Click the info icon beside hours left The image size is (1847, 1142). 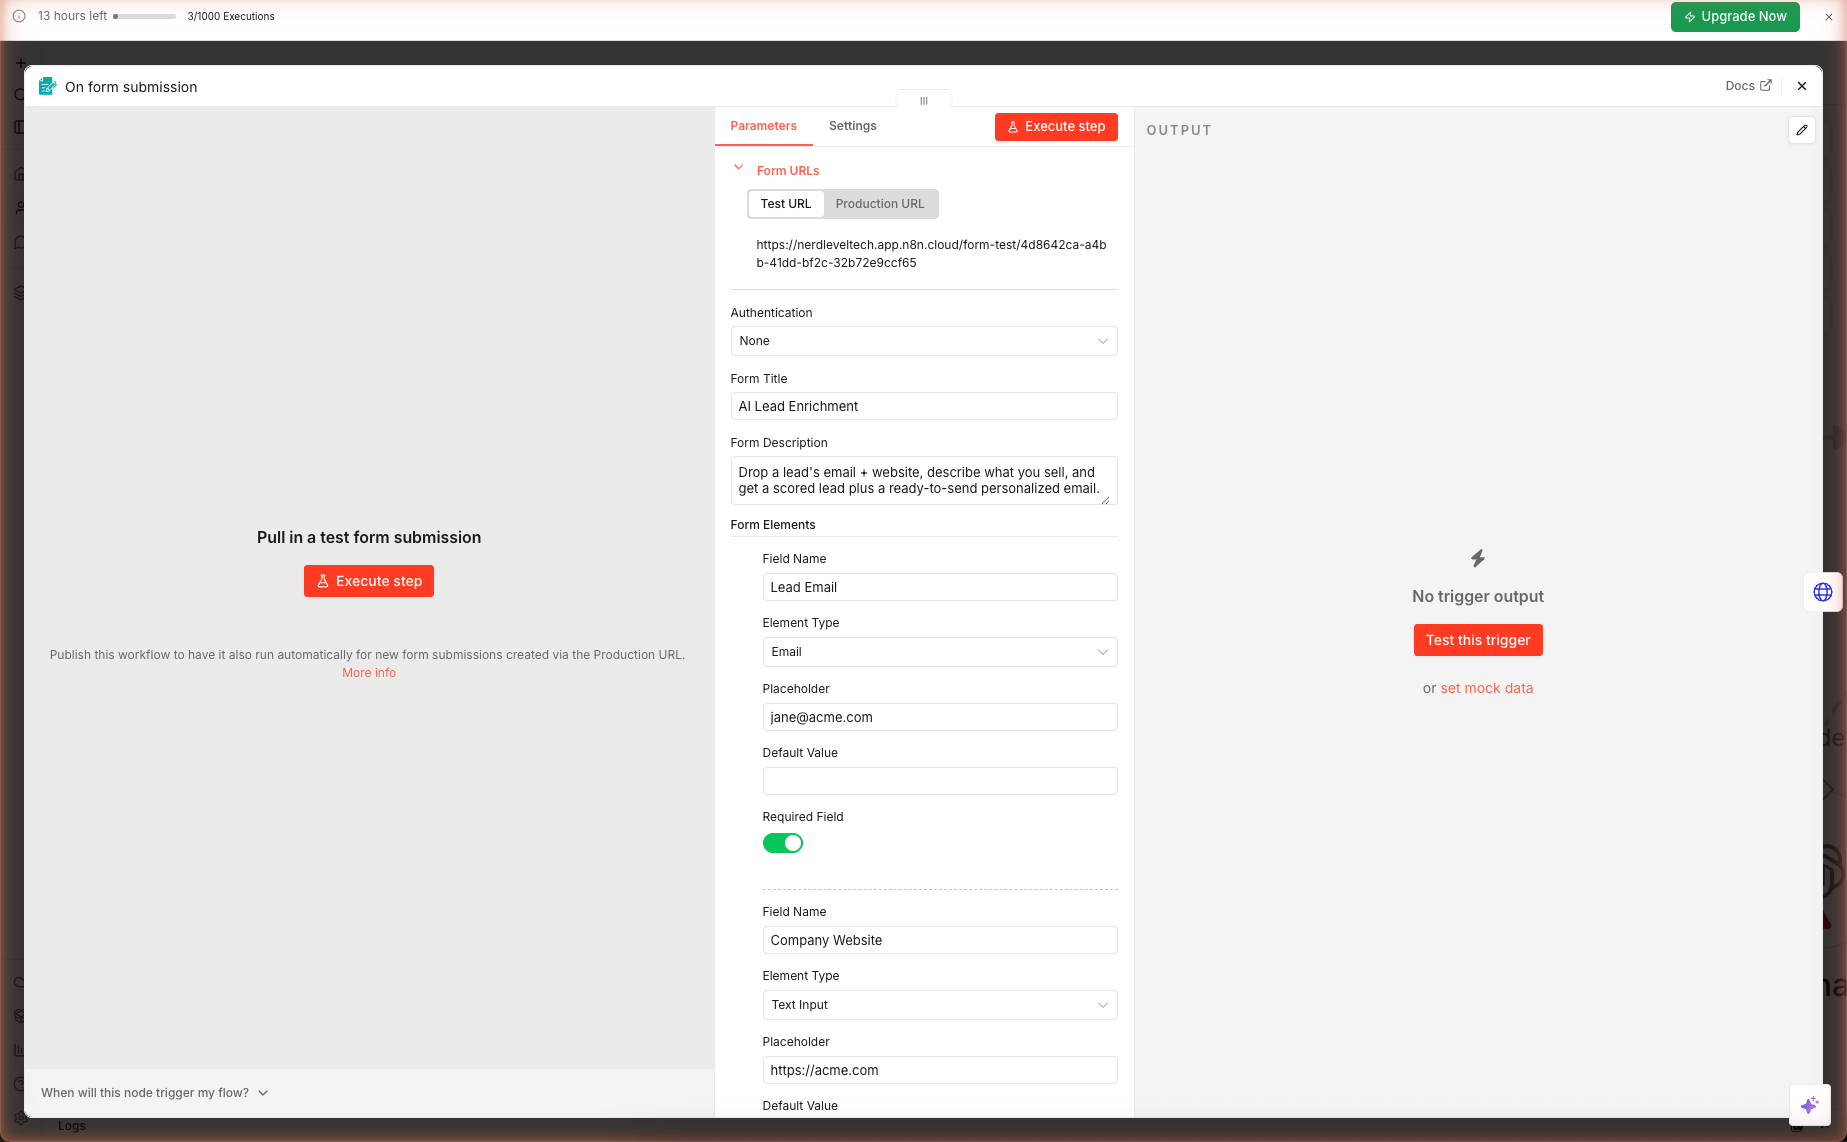[x=19, y=16]
